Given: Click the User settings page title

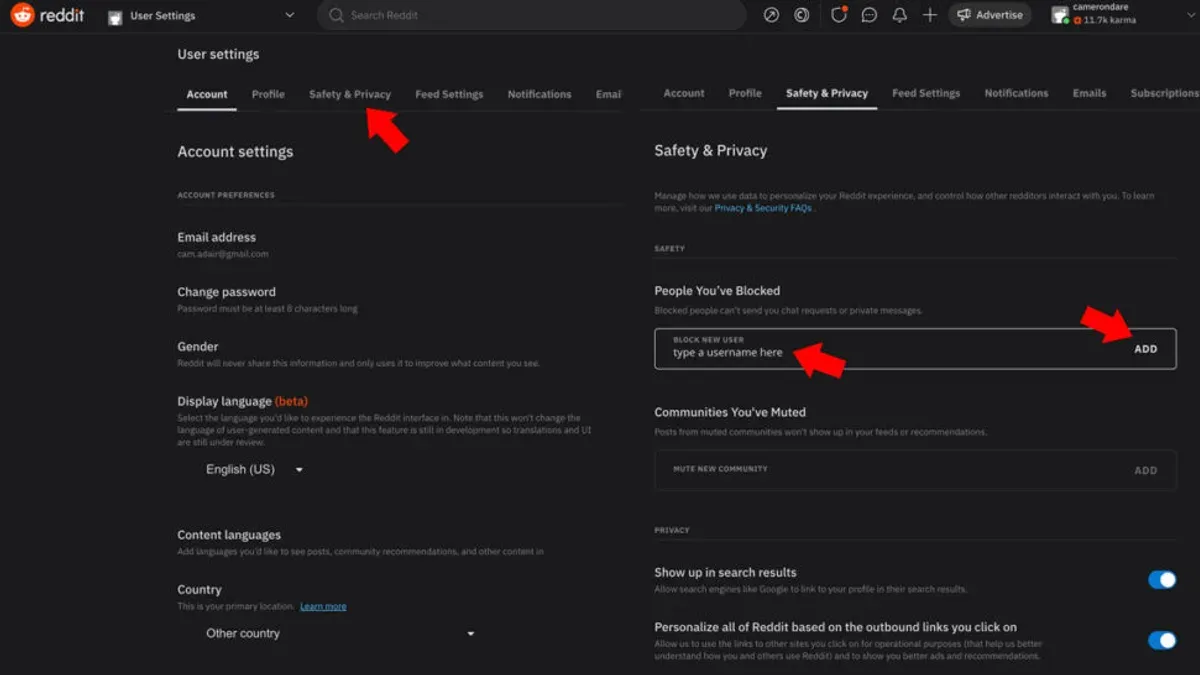Looking at the screenshot, I should (218, 54).
